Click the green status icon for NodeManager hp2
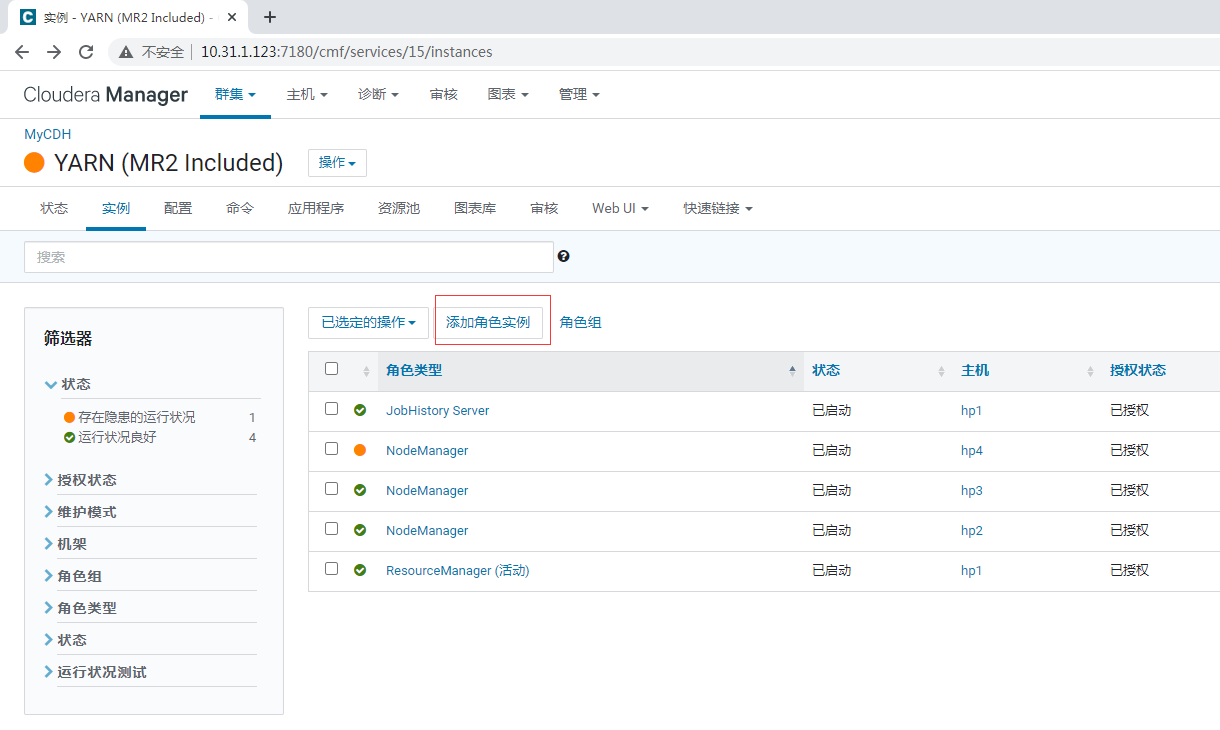 coord(360,530)
